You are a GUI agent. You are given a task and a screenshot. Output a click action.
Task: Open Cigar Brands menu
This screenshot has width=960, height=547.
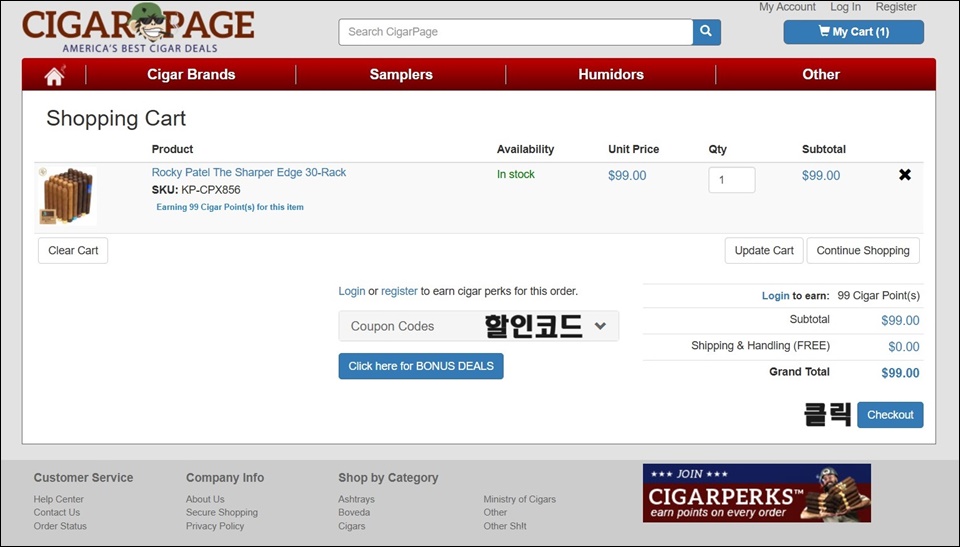coord(191,75)
